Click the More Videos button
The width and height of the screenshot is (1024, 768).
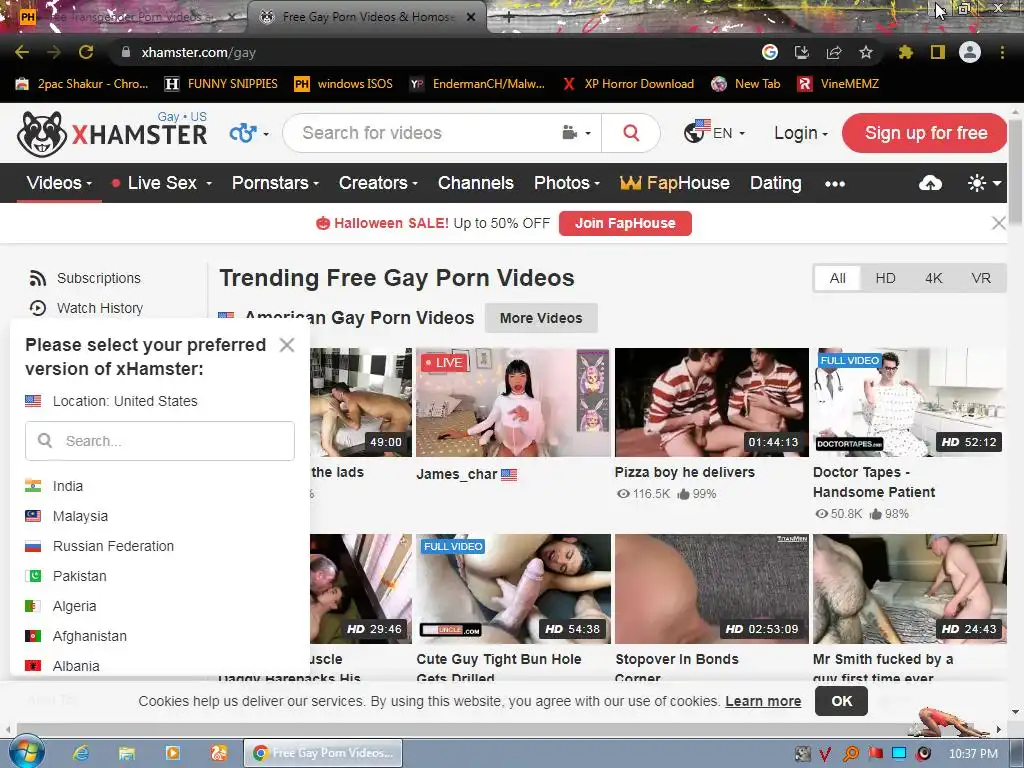pyautogui.click(x=541, y=318)
